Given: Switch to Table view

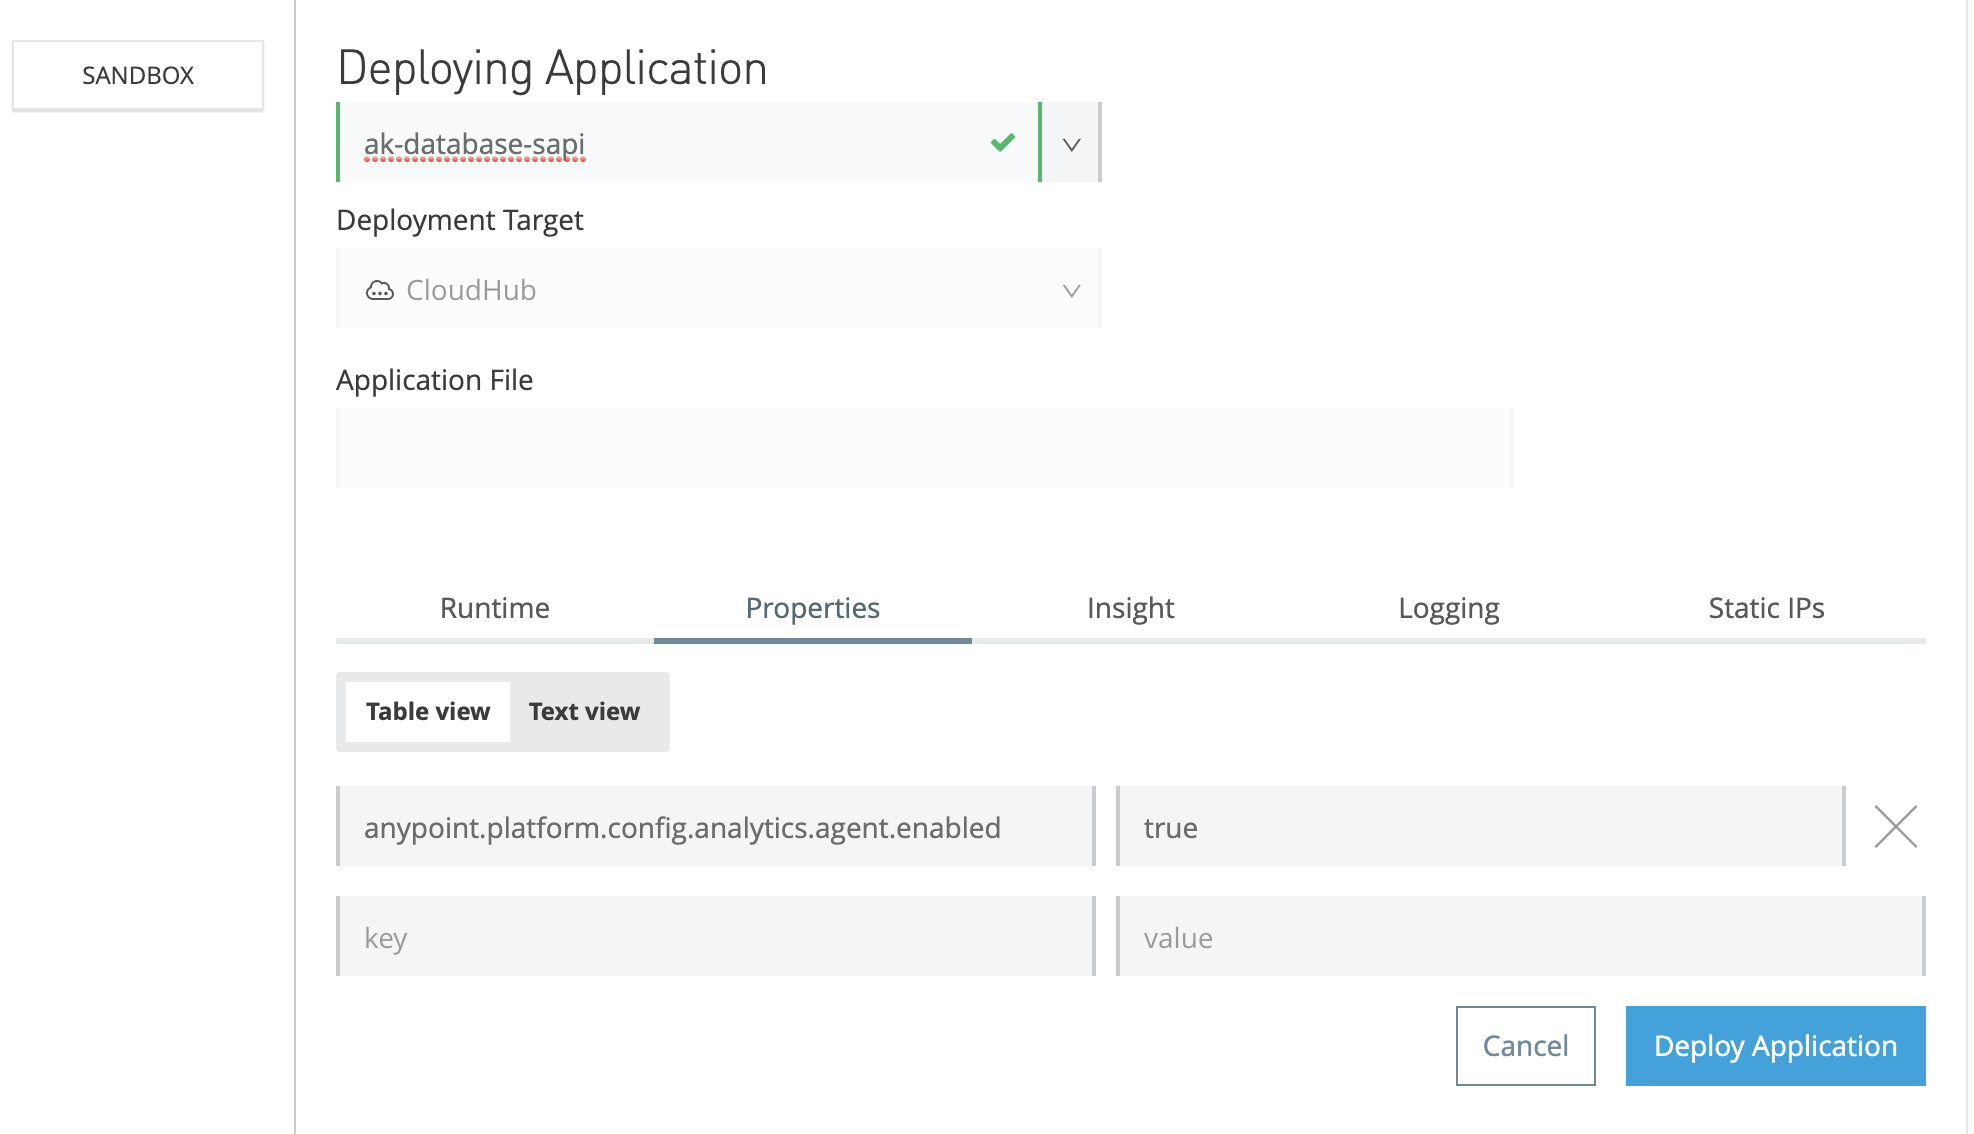Looking at the screenshot, I should (428, 712).
